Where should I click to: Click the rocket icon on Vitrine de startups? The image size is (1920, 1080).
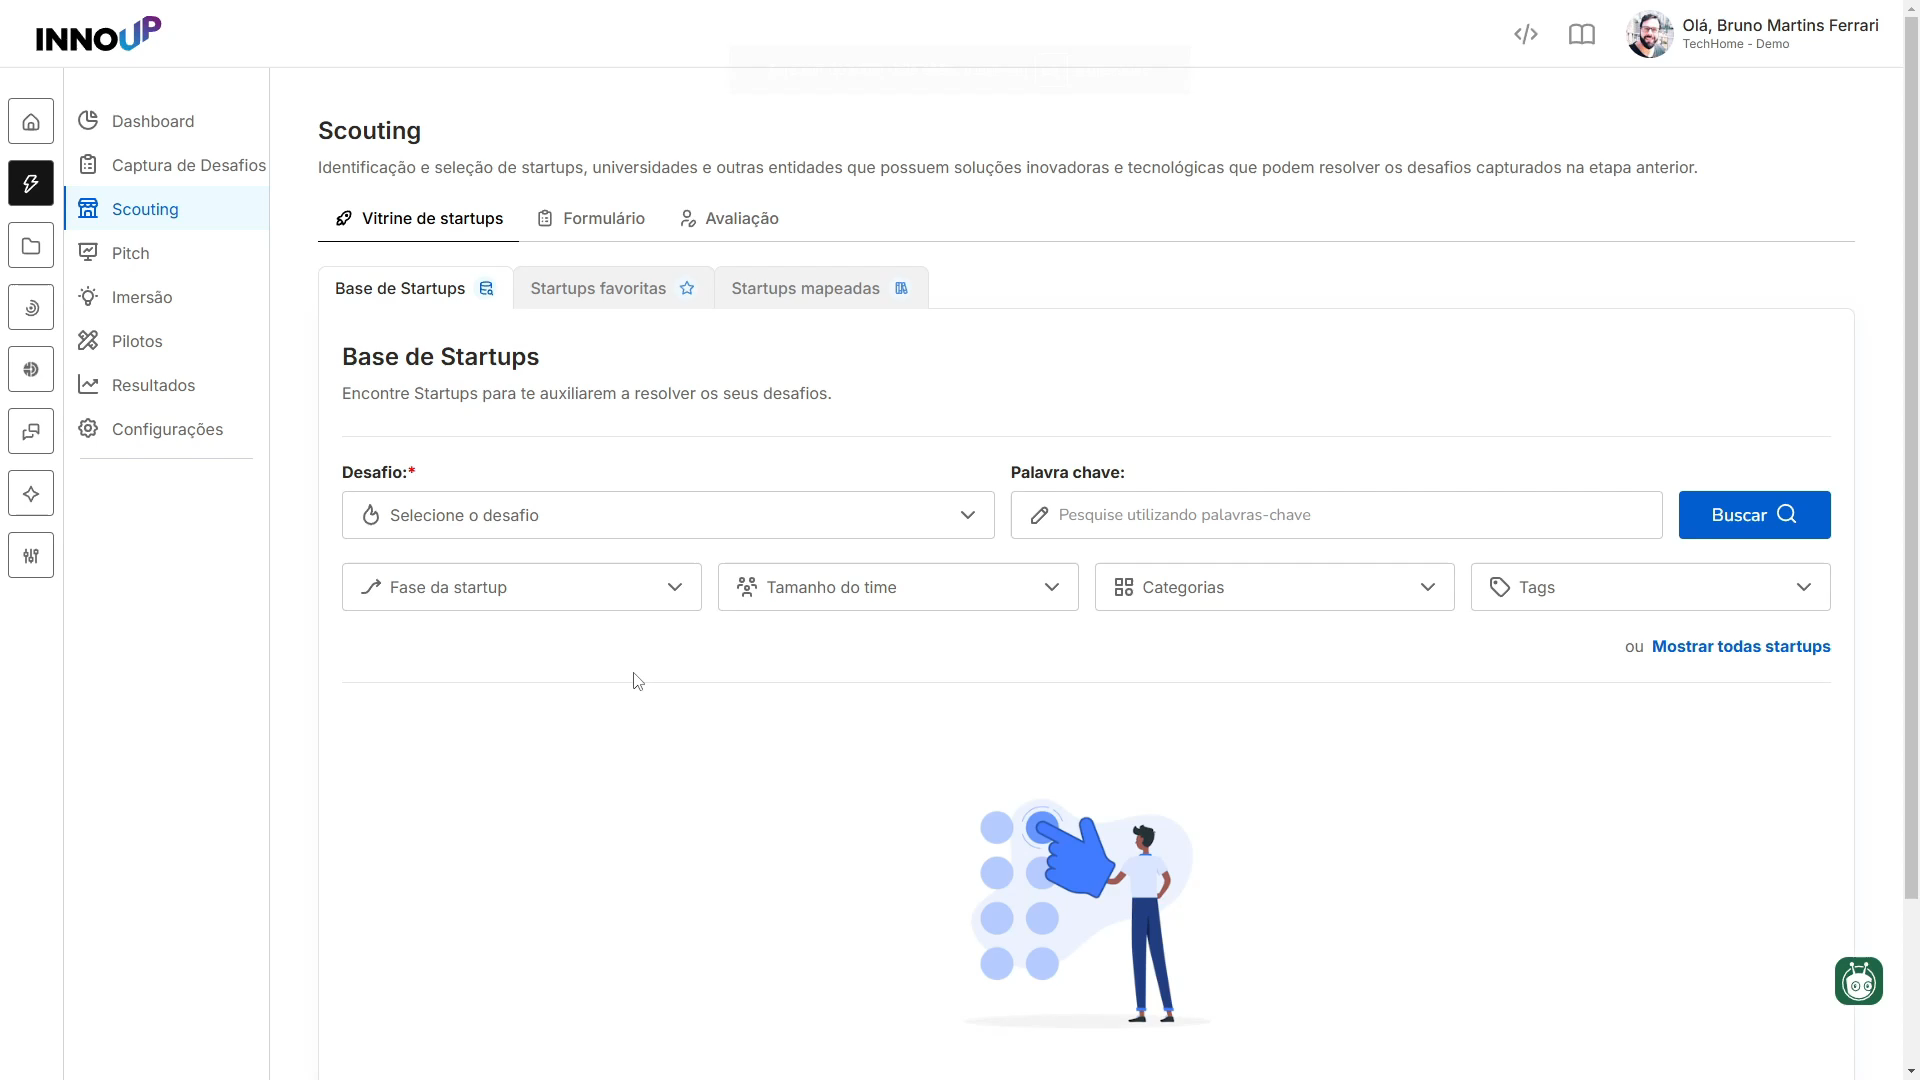tap(344, 218)
